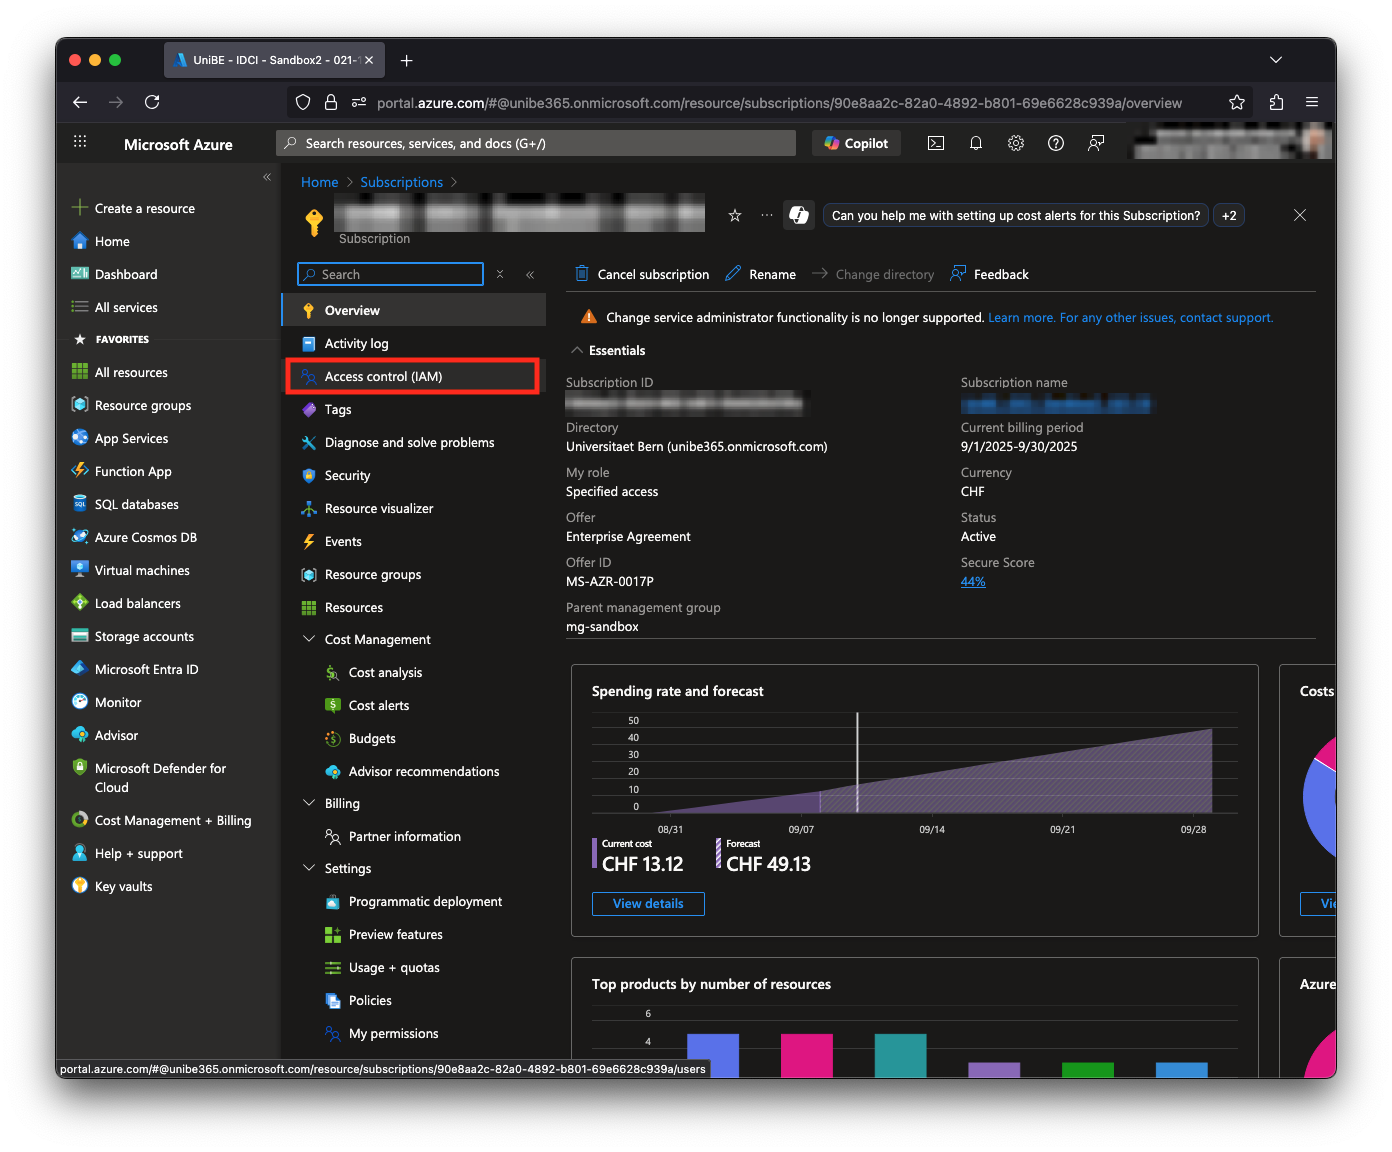Open Cloud Shell from the top bar
Image resolution: width=1392 pixels, height=1152 pixels.
pos(936,143)
